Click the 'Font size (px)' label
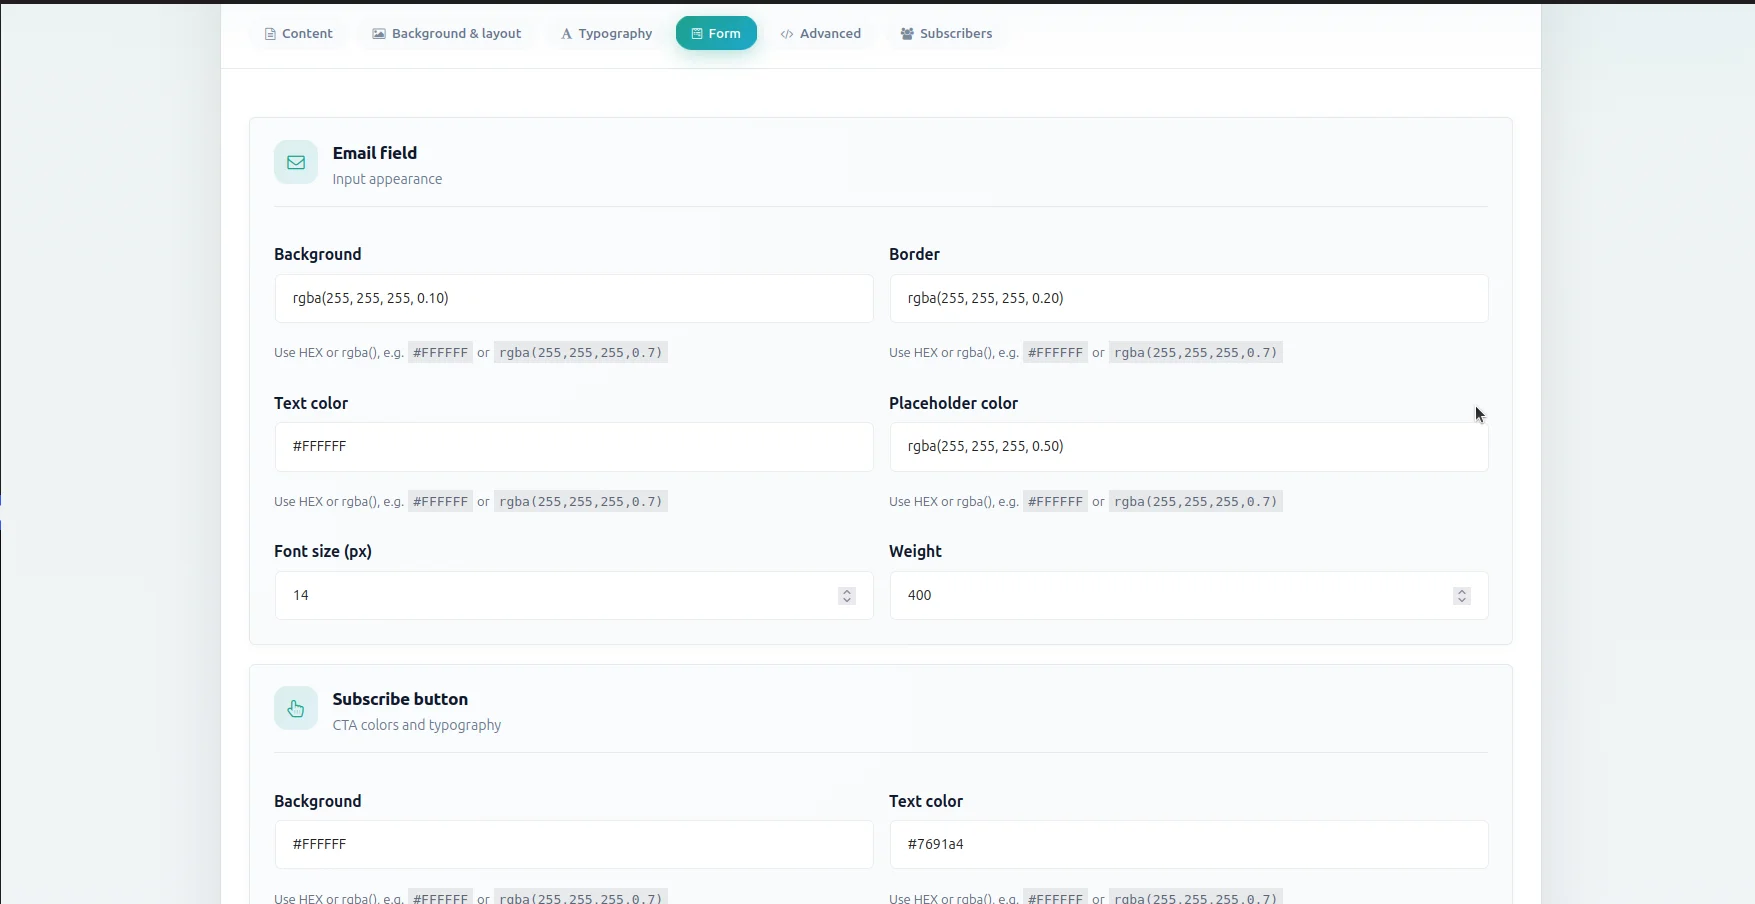 (x=323, y=551)
